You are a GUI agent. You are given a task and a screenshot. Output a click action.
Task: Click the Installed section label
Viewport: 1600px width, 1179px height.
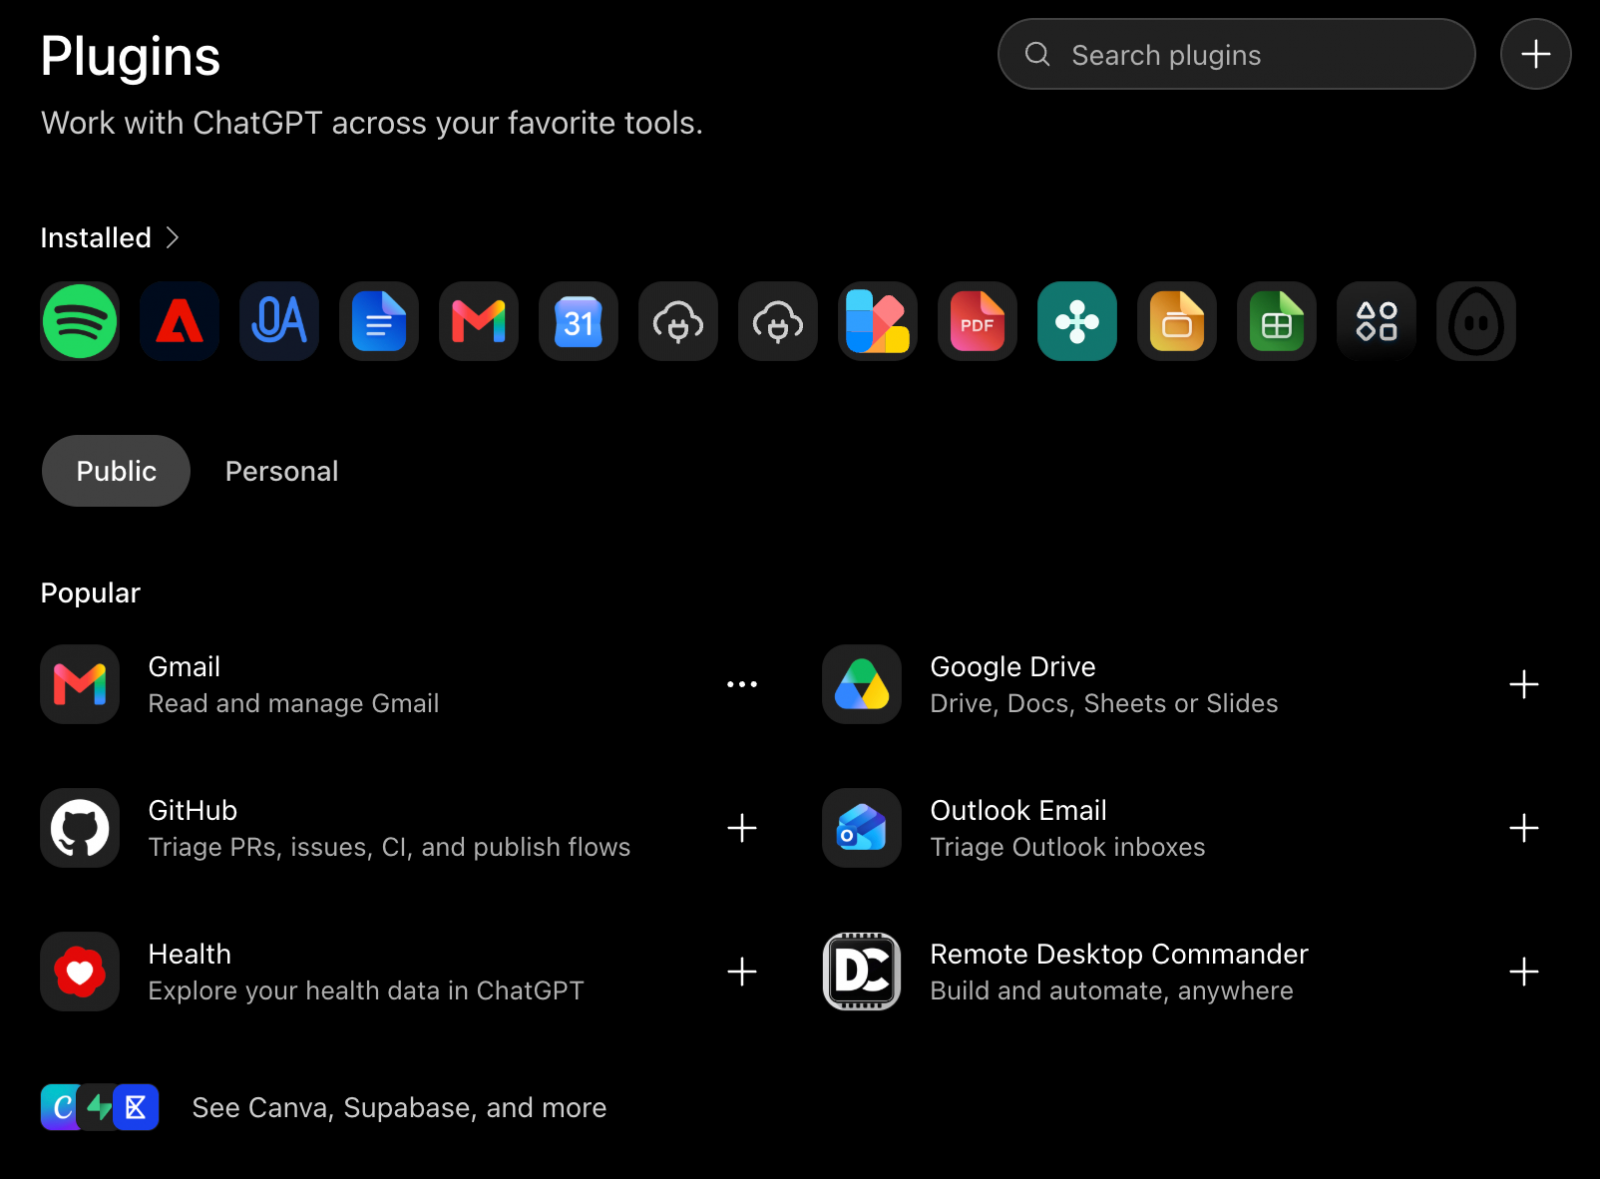pyautogui.click(x=96, y=237)
